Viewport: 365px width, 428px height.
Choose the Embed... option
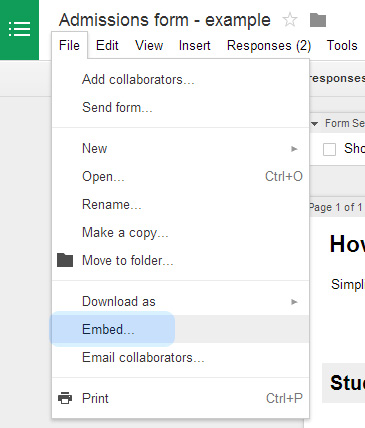coord(180,329)
